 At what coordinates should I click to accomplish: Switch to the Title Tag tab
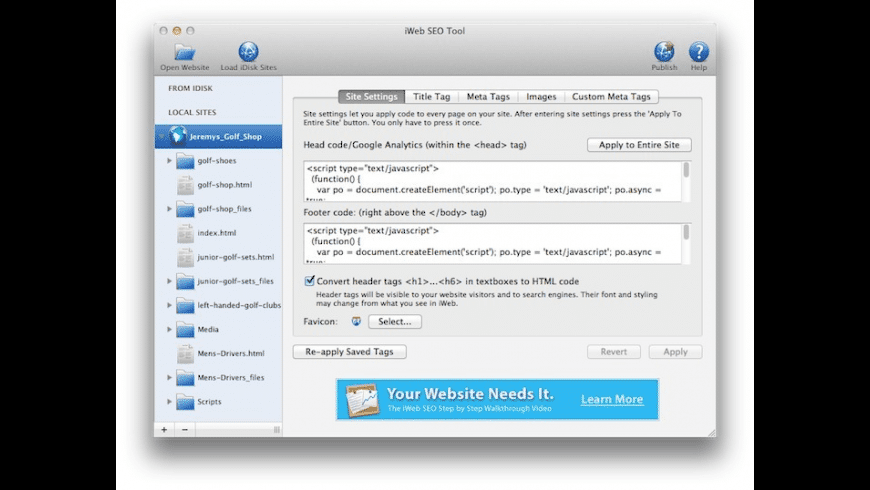tap(432, 97)
